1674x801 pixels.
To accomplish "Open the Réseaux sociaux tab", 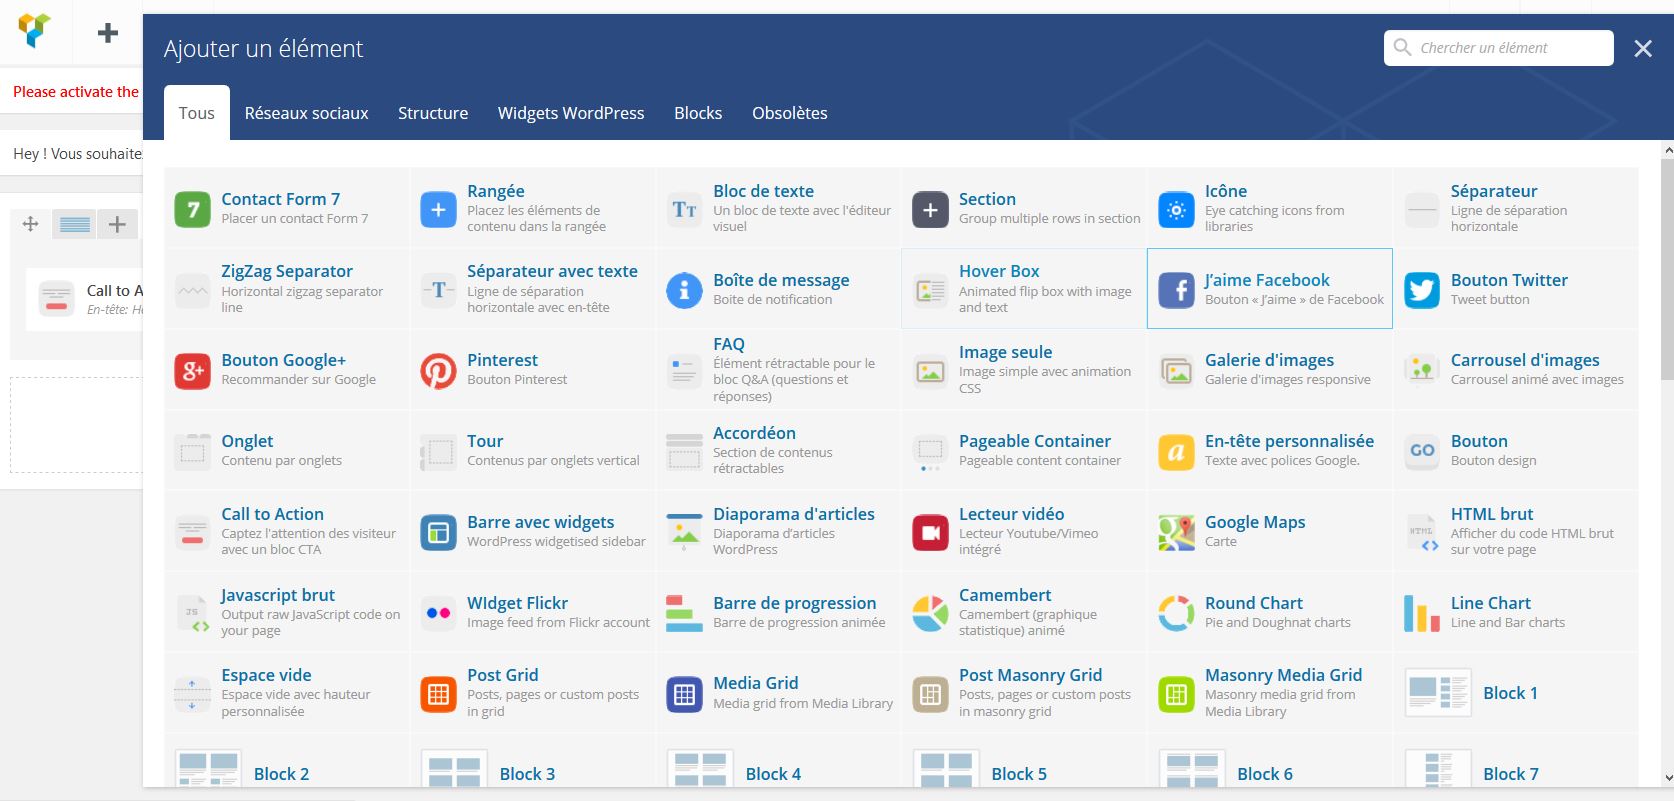I will coord(306,113).
